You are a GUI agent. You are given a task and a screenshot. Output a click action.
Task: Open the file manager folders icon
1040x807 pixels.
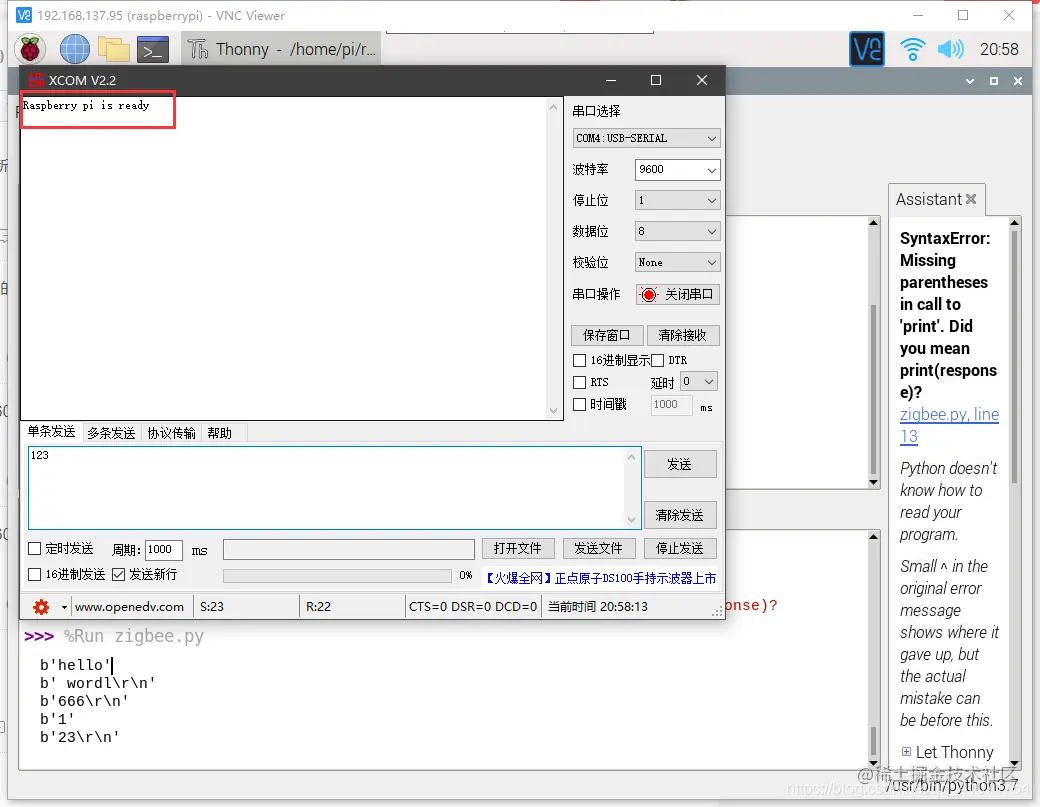pyautogui.click(x=113, y=50)
